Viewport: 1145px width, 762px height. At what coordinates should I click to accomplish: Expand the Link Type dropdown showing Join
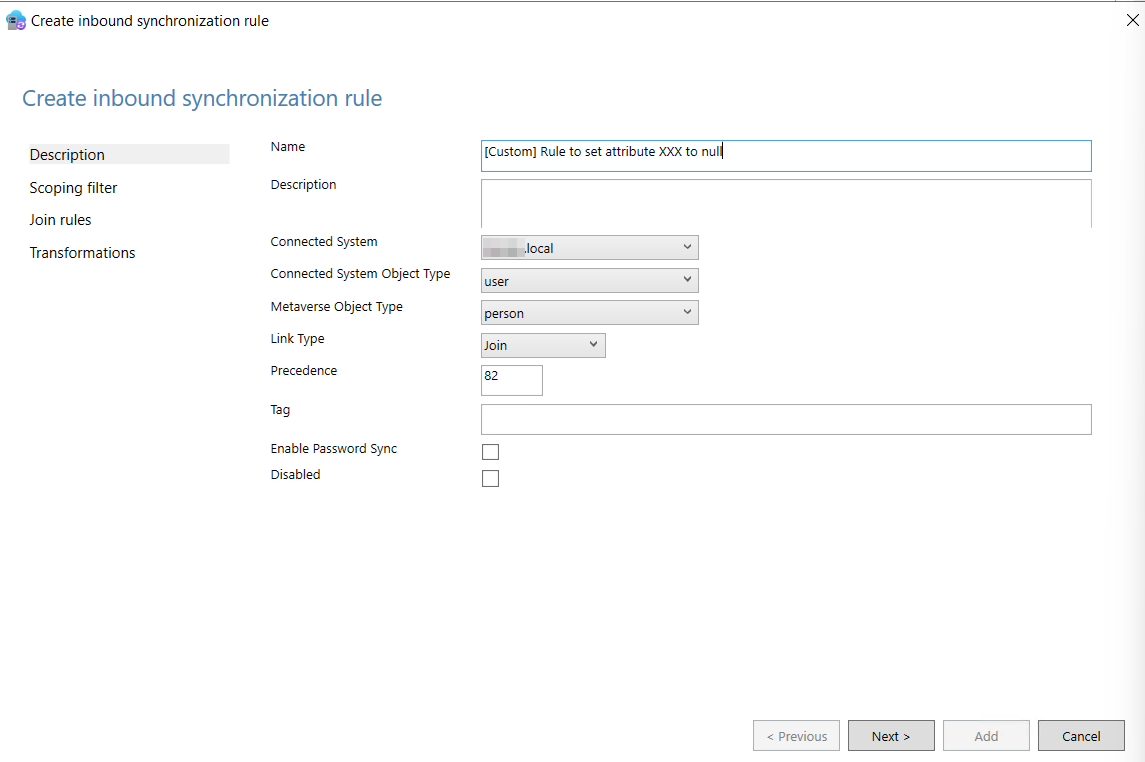pos(543,345)
